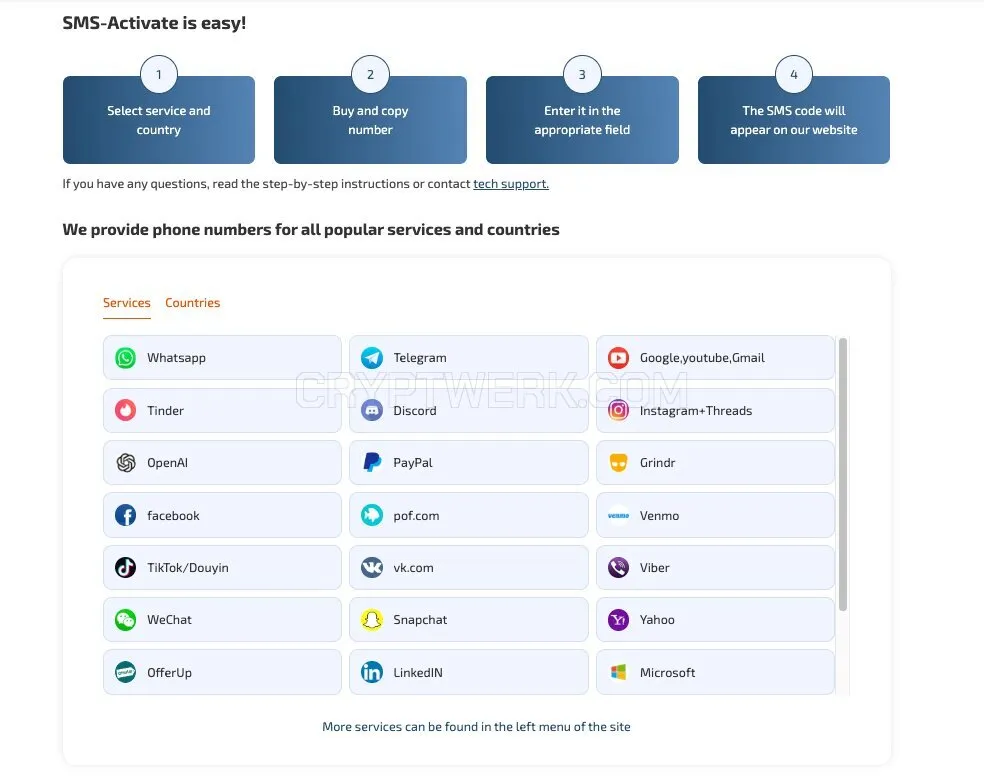Click the Tinder flame icon
The height and width of the screenshot is (781, 984).
coord(126,410)
